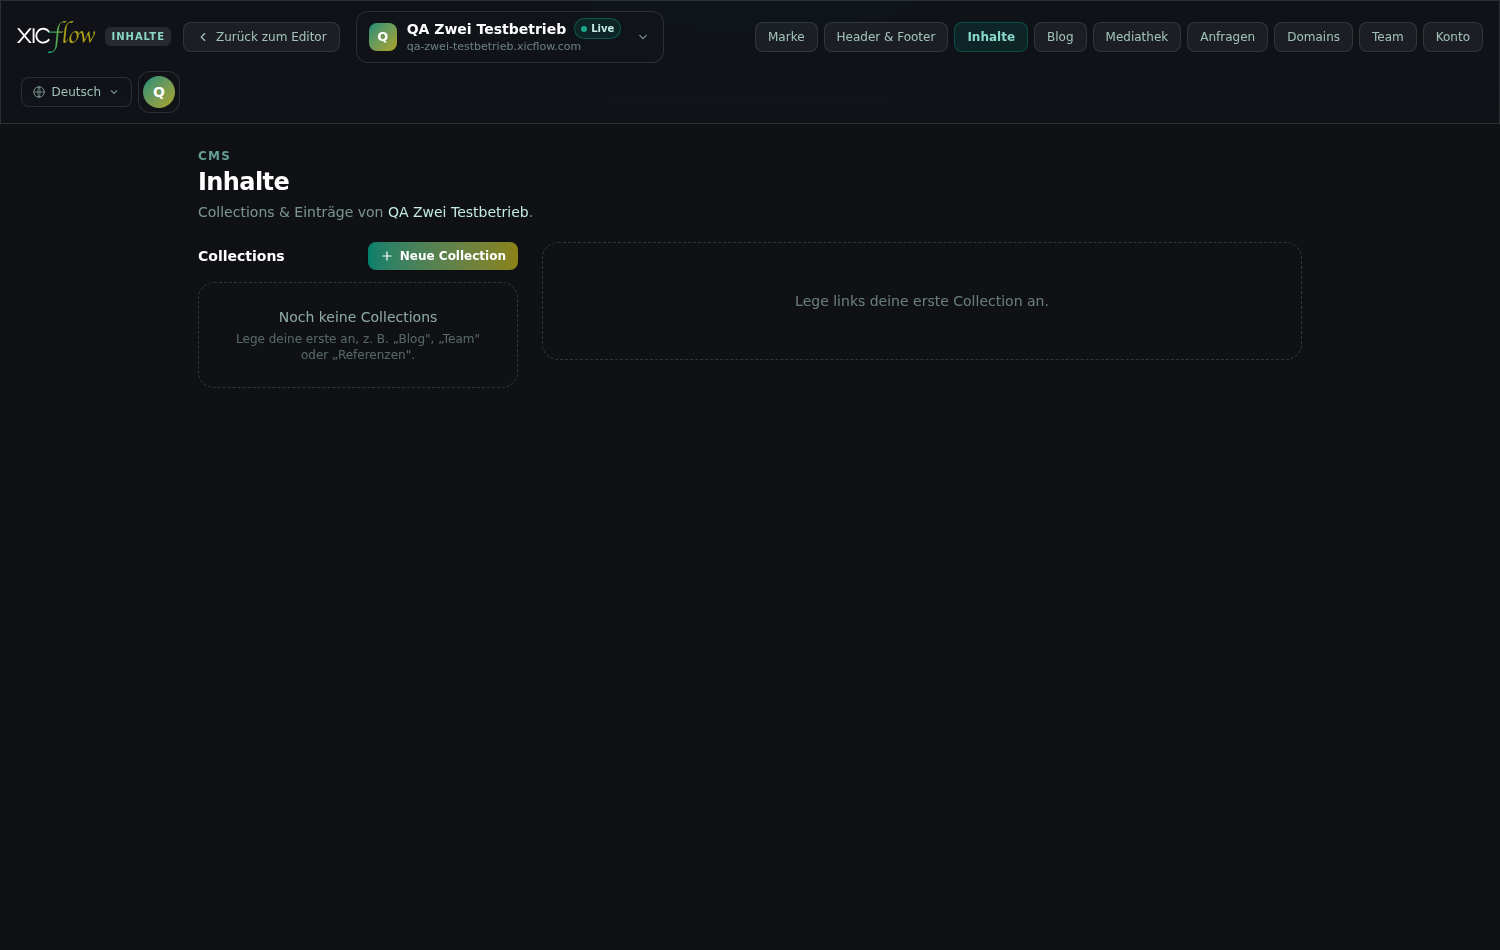The height and width of the screenshot is (950, 1500).
Task: Click the INHALTE badge next to logo
Action: [138, 37]
